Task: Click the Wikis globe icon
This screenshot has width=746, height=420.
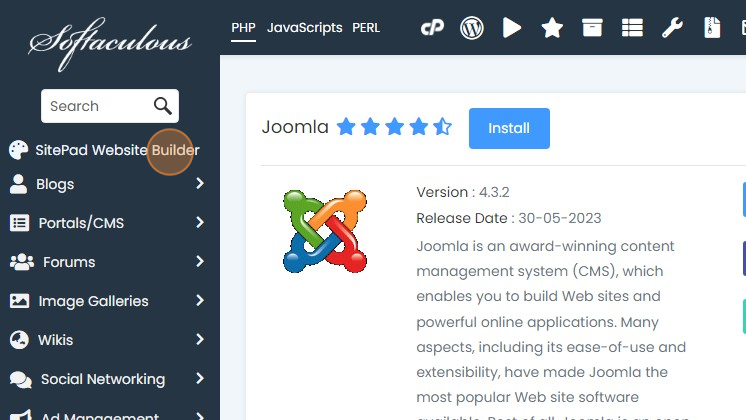Action: (x=20, y=340)
